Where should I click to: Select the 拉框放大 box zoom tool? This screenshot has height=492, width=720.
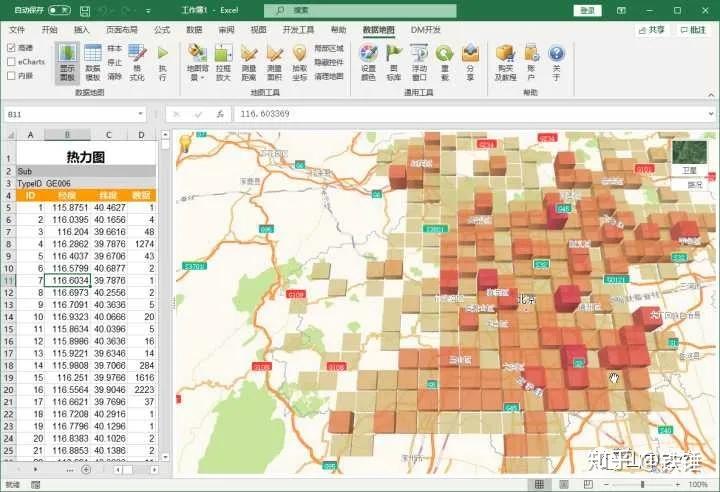tap(223, 63)
